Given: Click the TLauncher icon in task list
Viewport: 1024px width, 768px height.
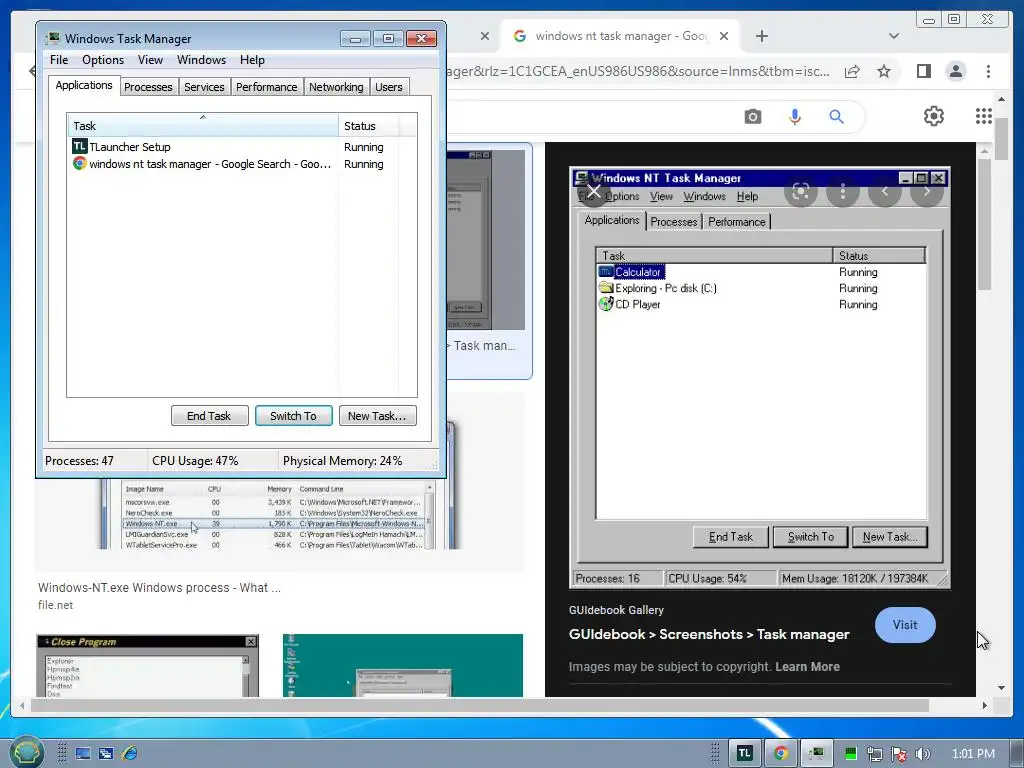Looking at the screenshot, I should click(80, 146).
